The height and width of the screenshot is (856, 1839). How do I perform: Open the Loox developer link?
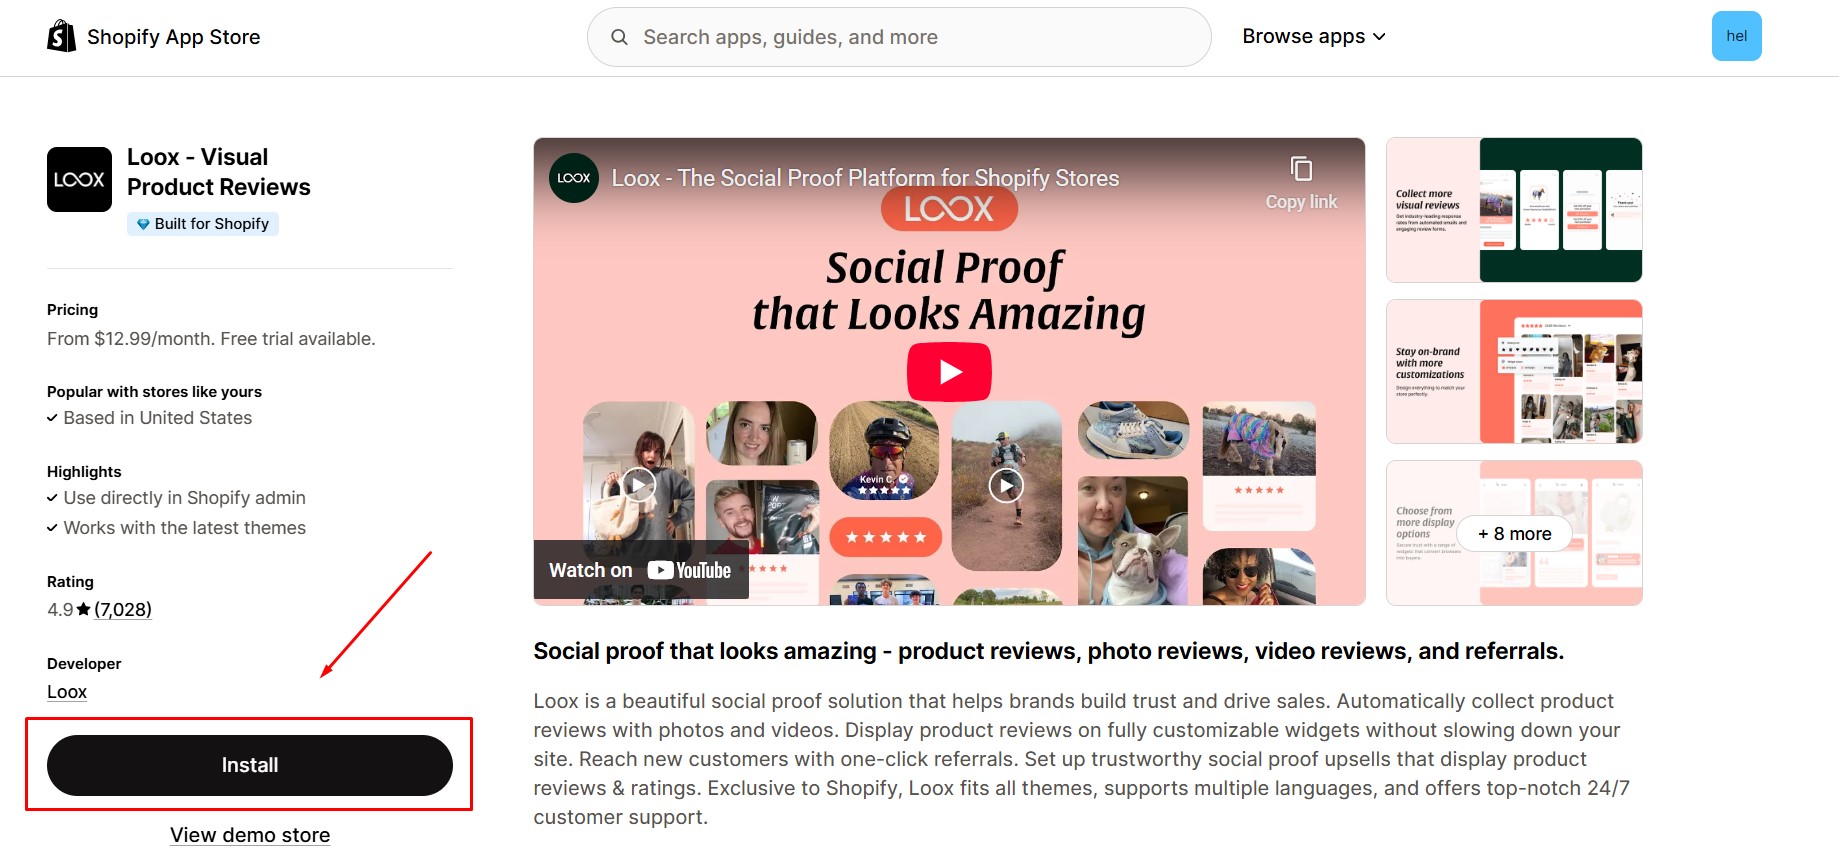[67, 692]
